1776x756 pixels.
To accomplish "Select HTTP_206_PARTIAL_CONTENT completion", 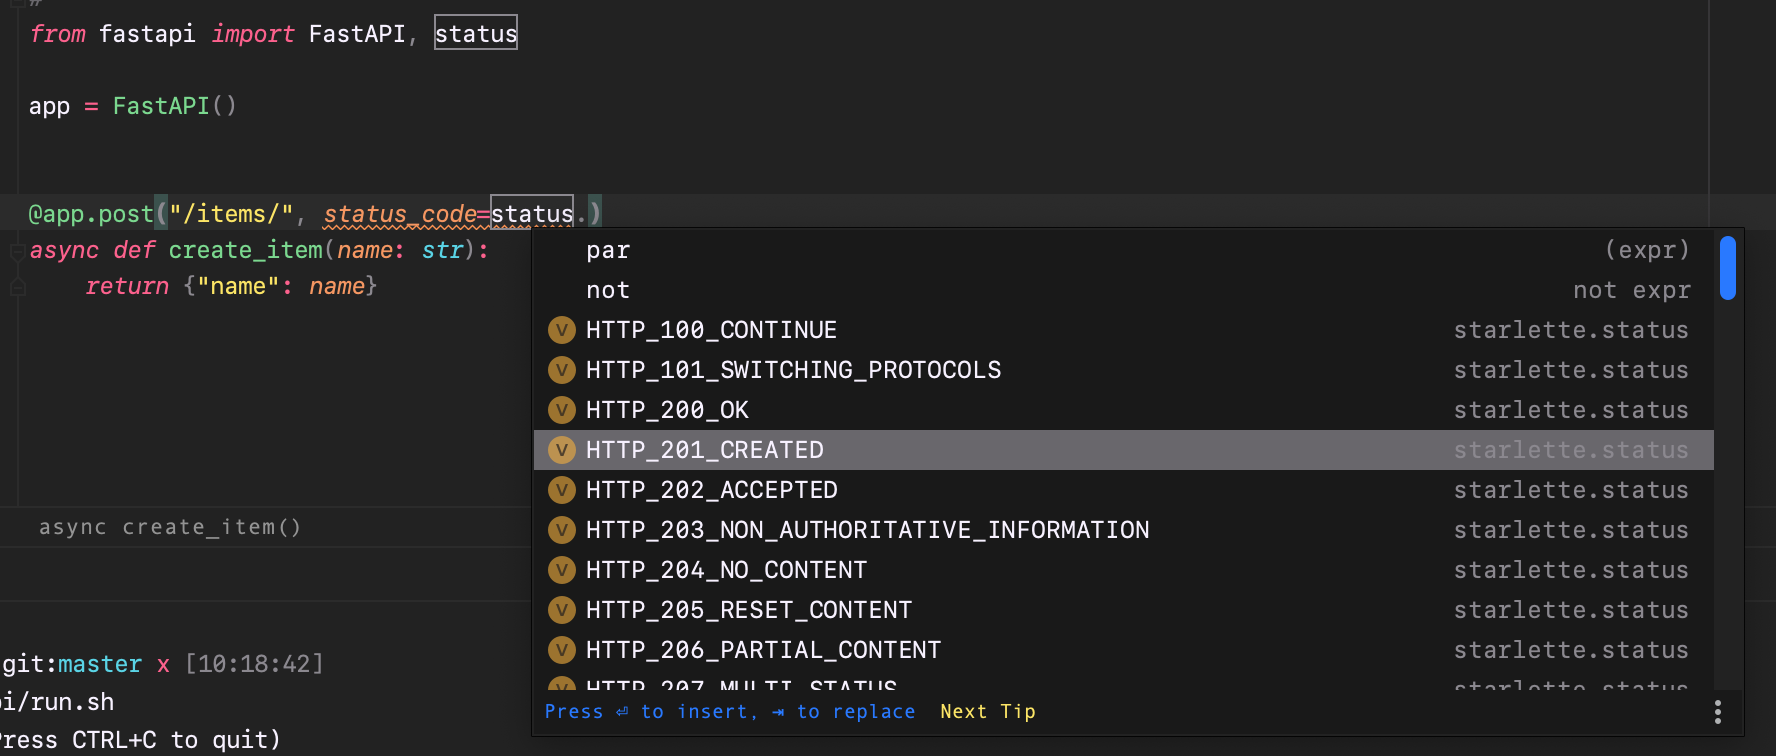I will (x=1123, y=650).
